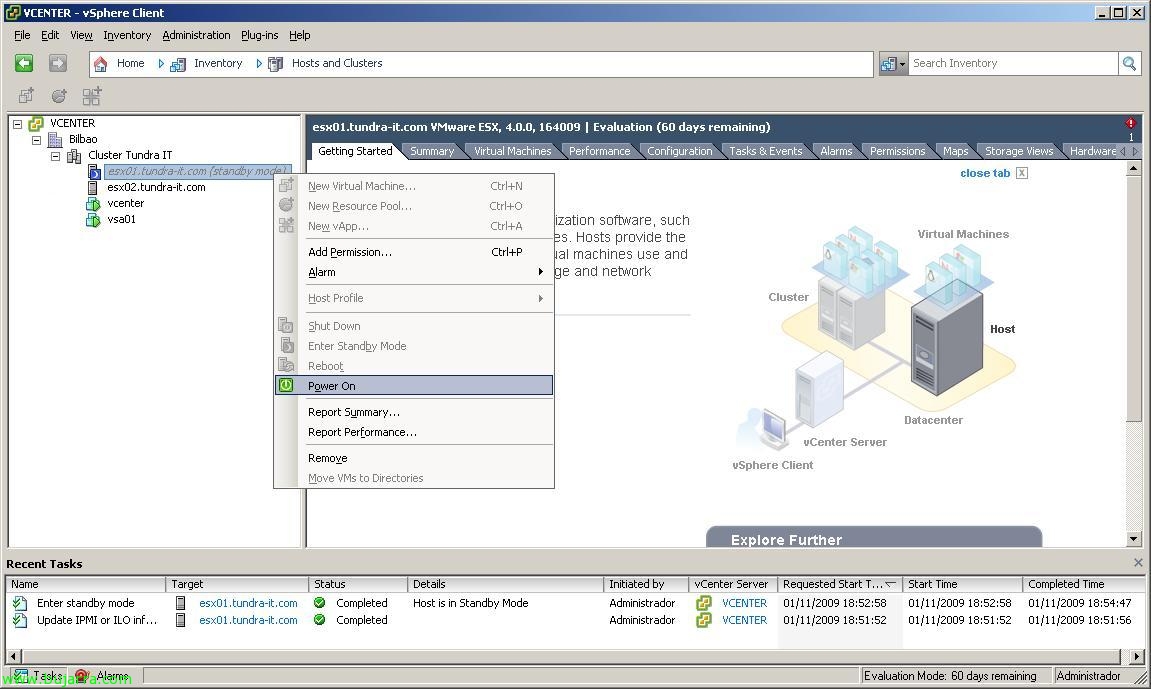
Task: Click the New Virtual Machine toolbar icon
Action: point(26,95)
